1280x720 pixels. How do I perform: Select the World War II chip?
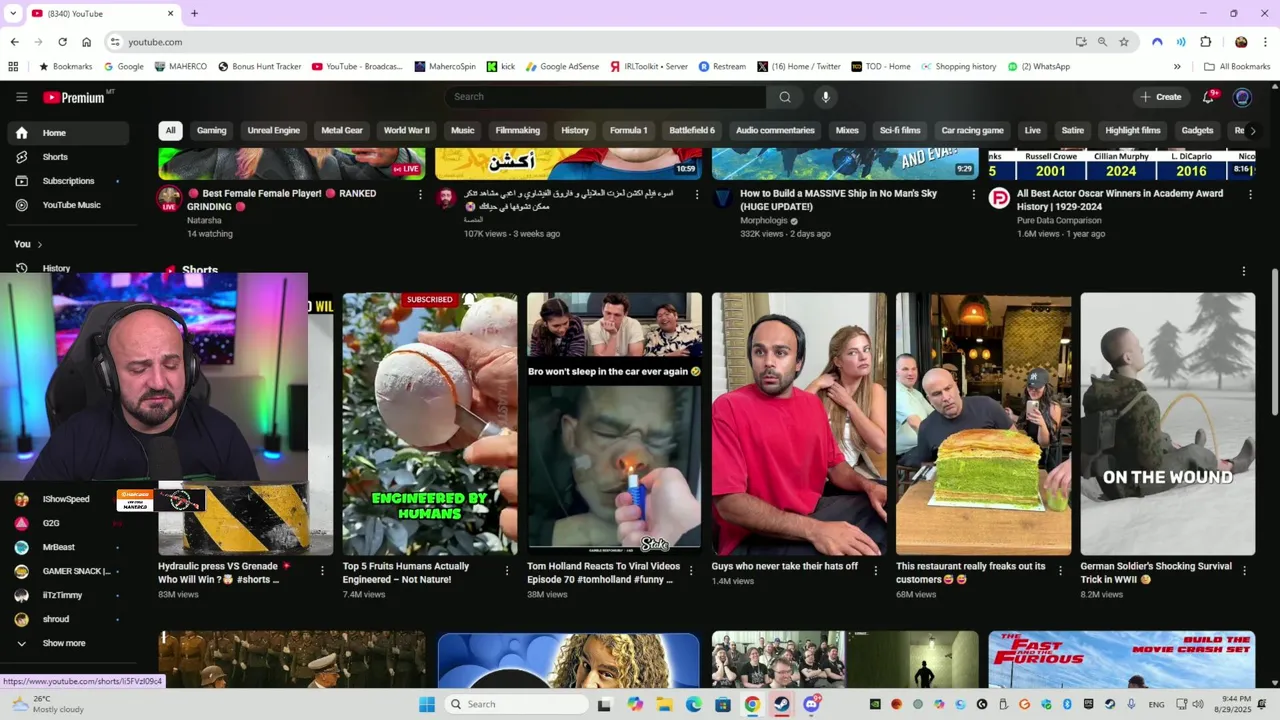[406, 130]
